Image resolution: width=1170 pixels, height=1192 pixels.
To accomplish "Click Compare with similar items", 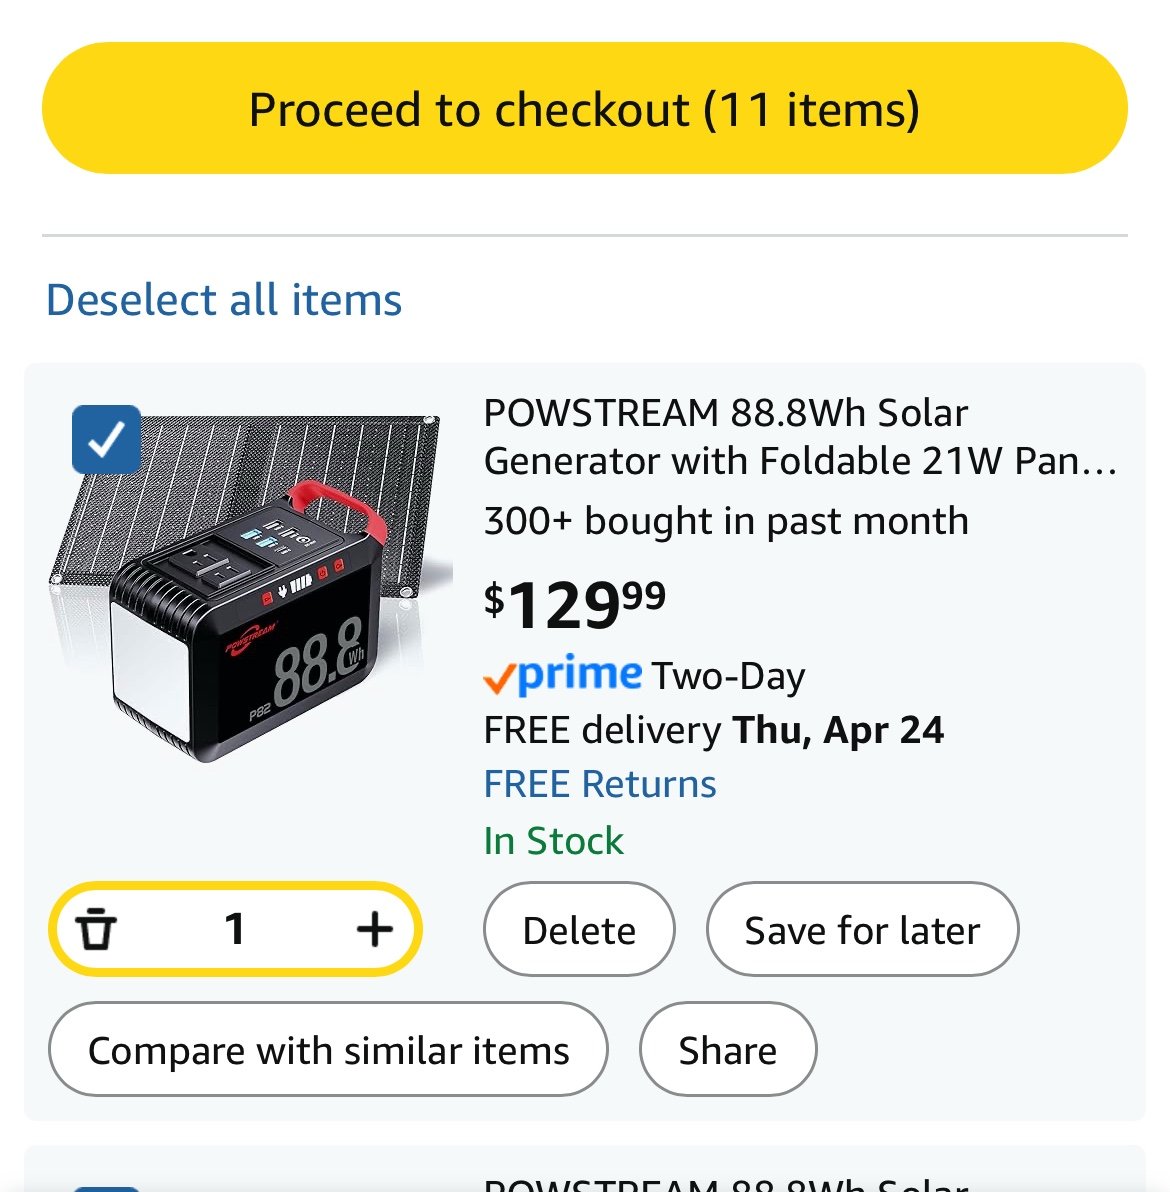I will tap(328, 1049).
